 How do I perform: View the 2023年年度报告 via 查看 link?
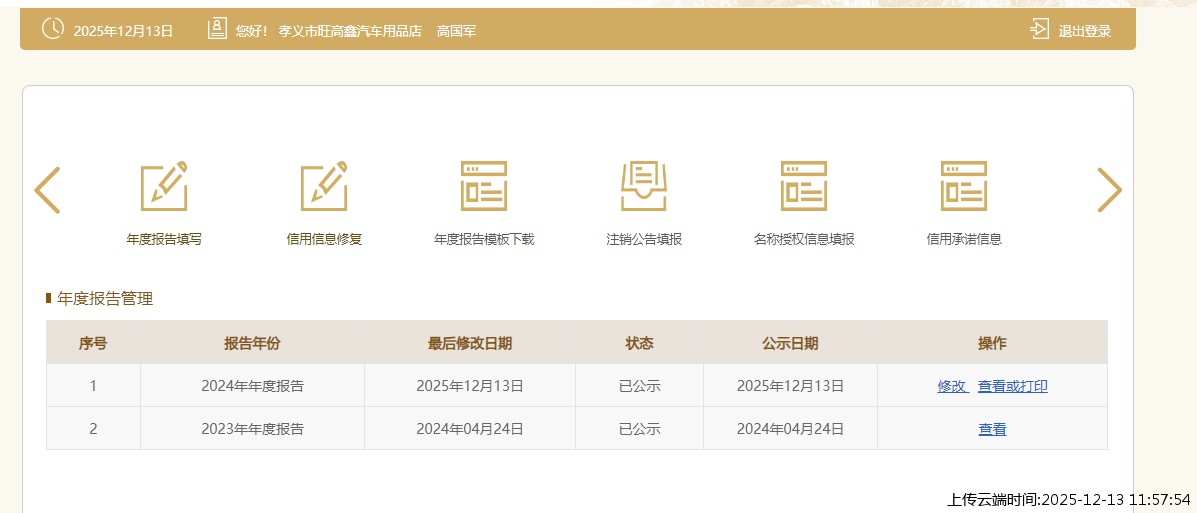tap(992, 429)
